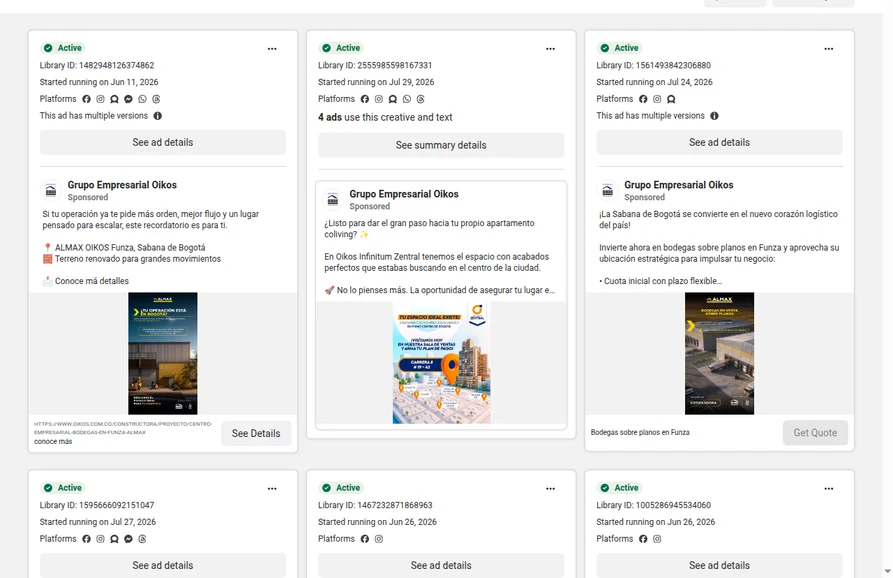Click 'Library ID: 1595666092151047' text
This screenshot has height=578, width=893.
click(x=97, y=505)
